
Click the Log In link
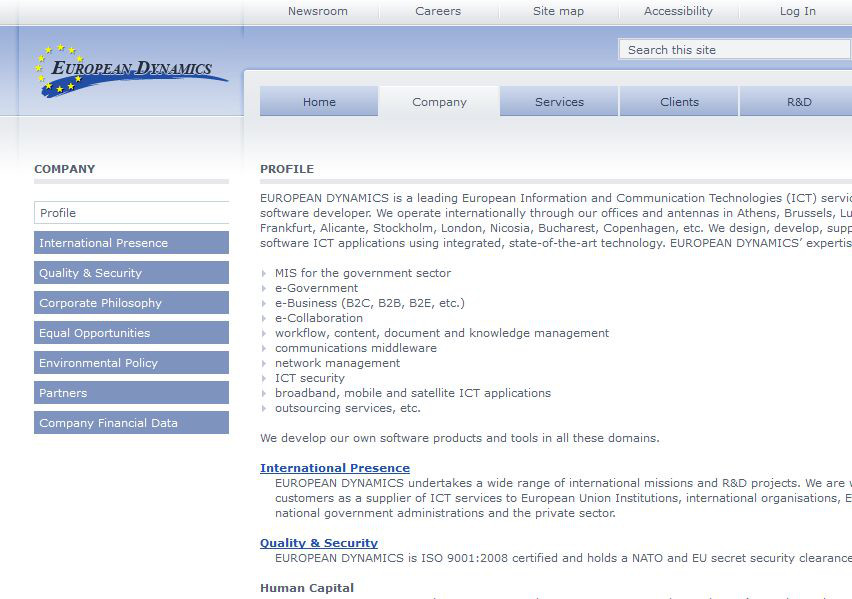tap(798, 11)
